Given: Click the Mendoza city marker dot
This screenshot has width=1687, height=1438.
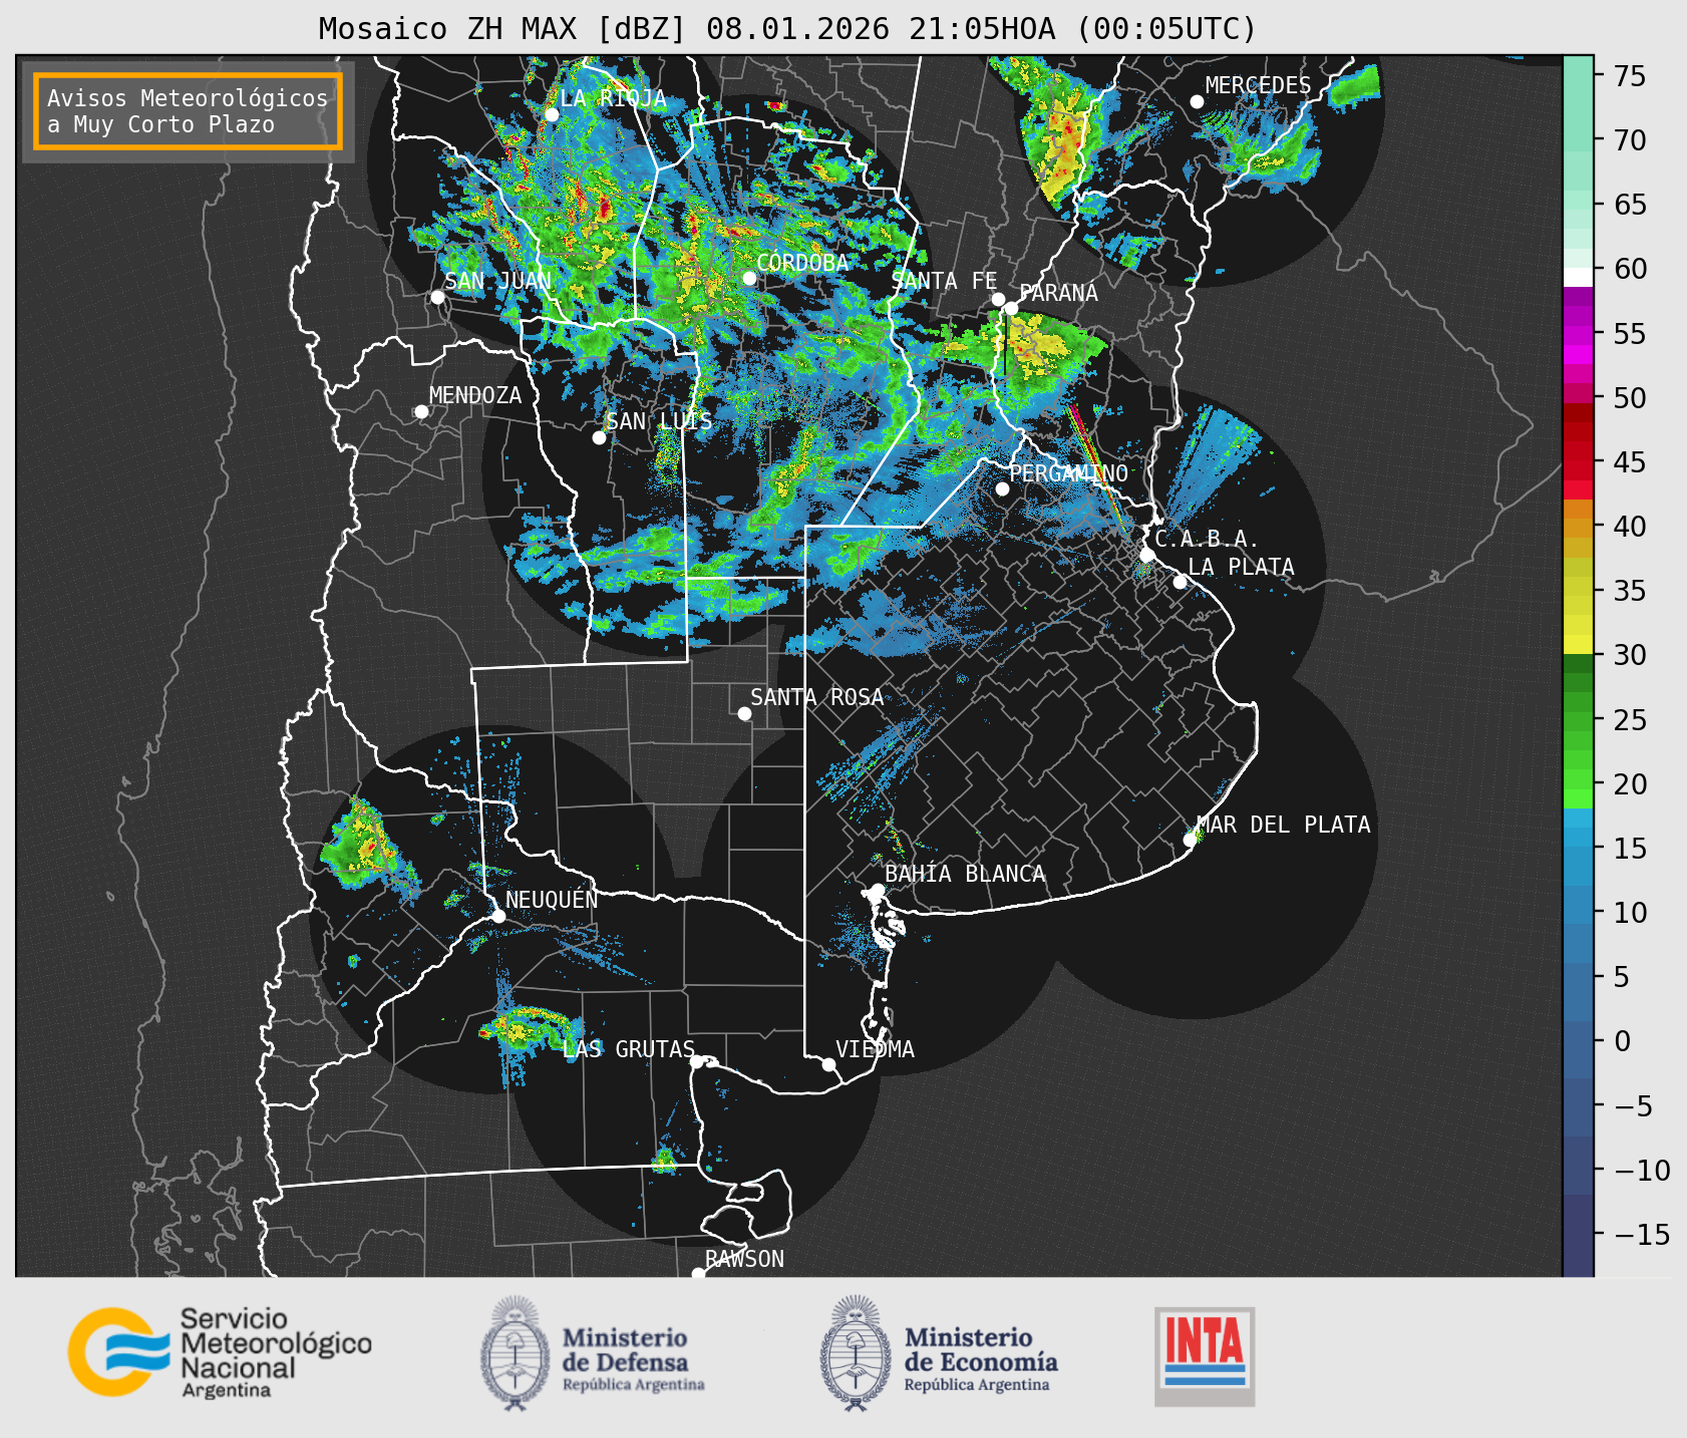Looking at the screenshot, I should pyautogui.click(x=422, y=412).
